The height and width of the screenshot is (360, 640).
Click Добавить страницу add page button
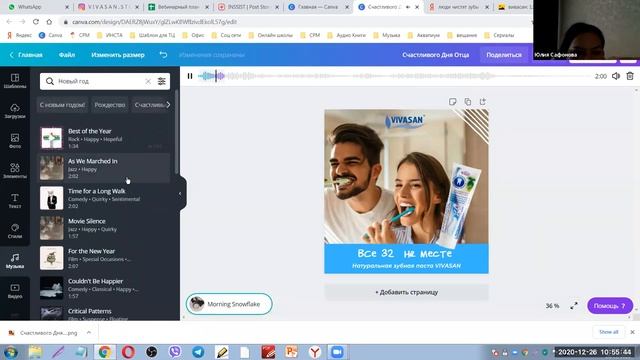click(407, 292)
